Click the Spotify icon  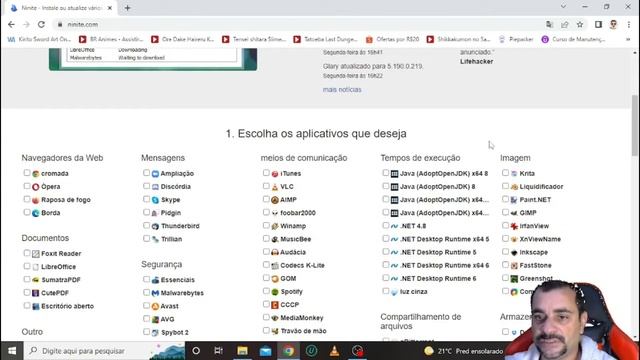(275, 292)
